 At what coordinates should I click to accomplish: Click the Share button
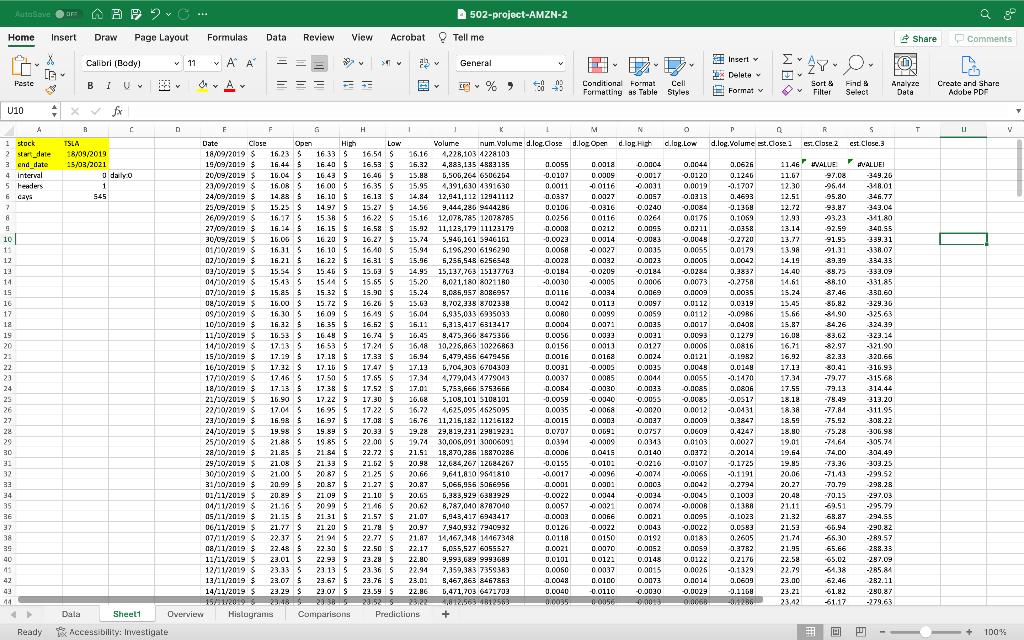pyautogui.click(x=917, y=37)
